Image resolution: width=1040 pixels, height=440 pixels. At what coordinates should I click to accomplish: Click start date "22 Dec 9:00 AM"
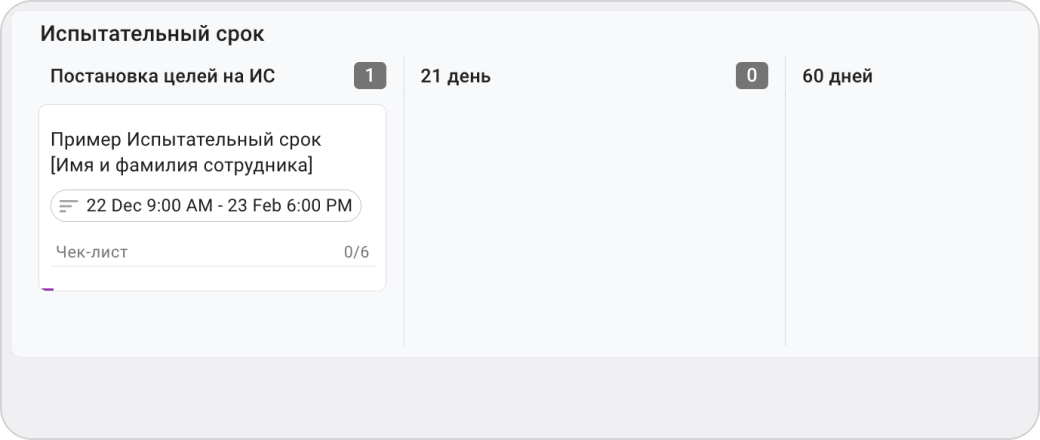point(149,206)
